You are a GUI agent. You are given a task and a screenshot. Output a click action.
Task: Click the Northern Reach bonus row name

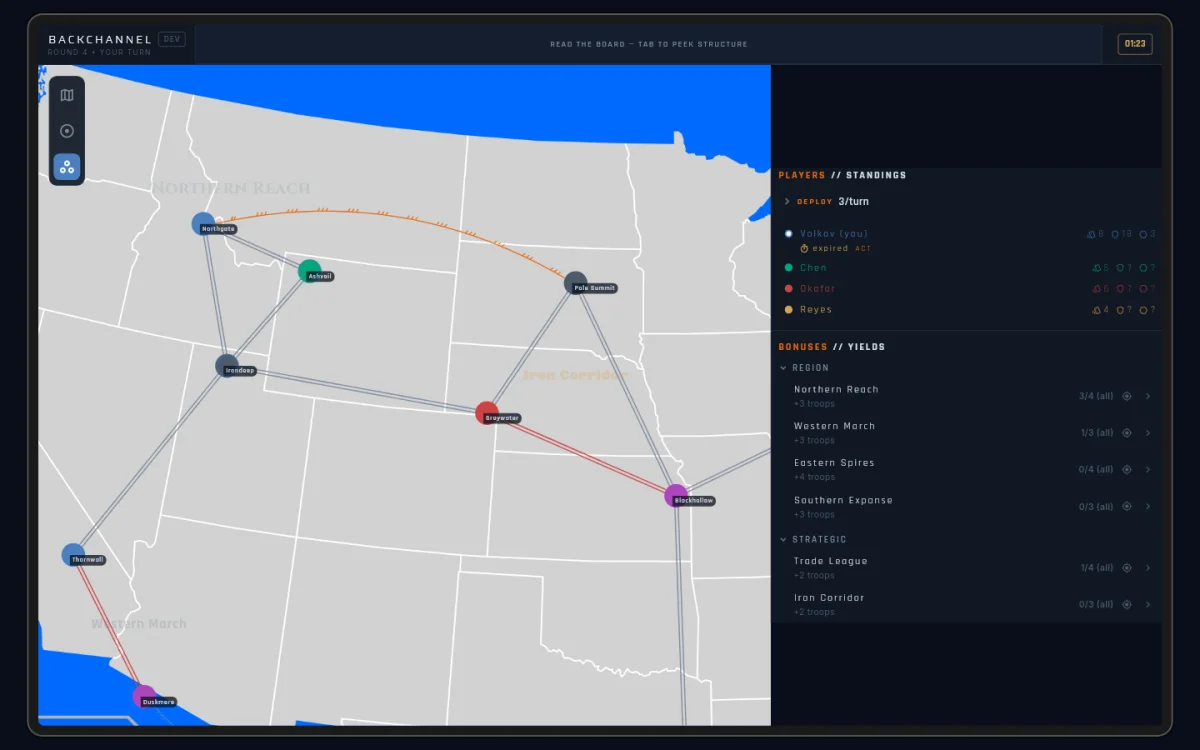836,390
